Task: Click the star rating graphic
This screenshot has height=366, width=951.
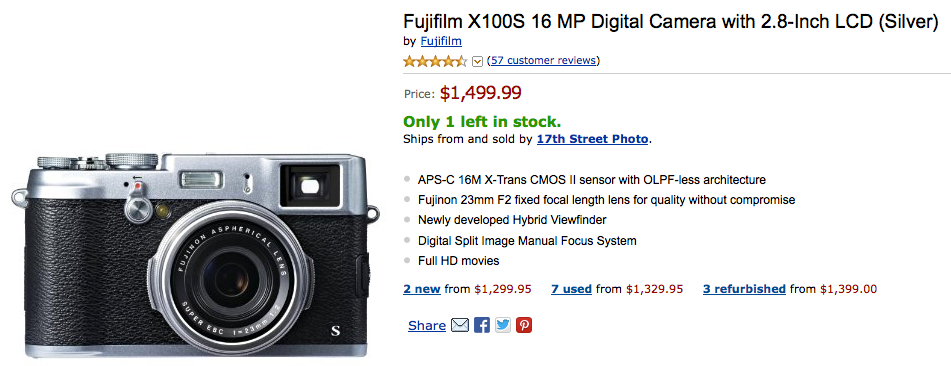Action: click(435, 61)
